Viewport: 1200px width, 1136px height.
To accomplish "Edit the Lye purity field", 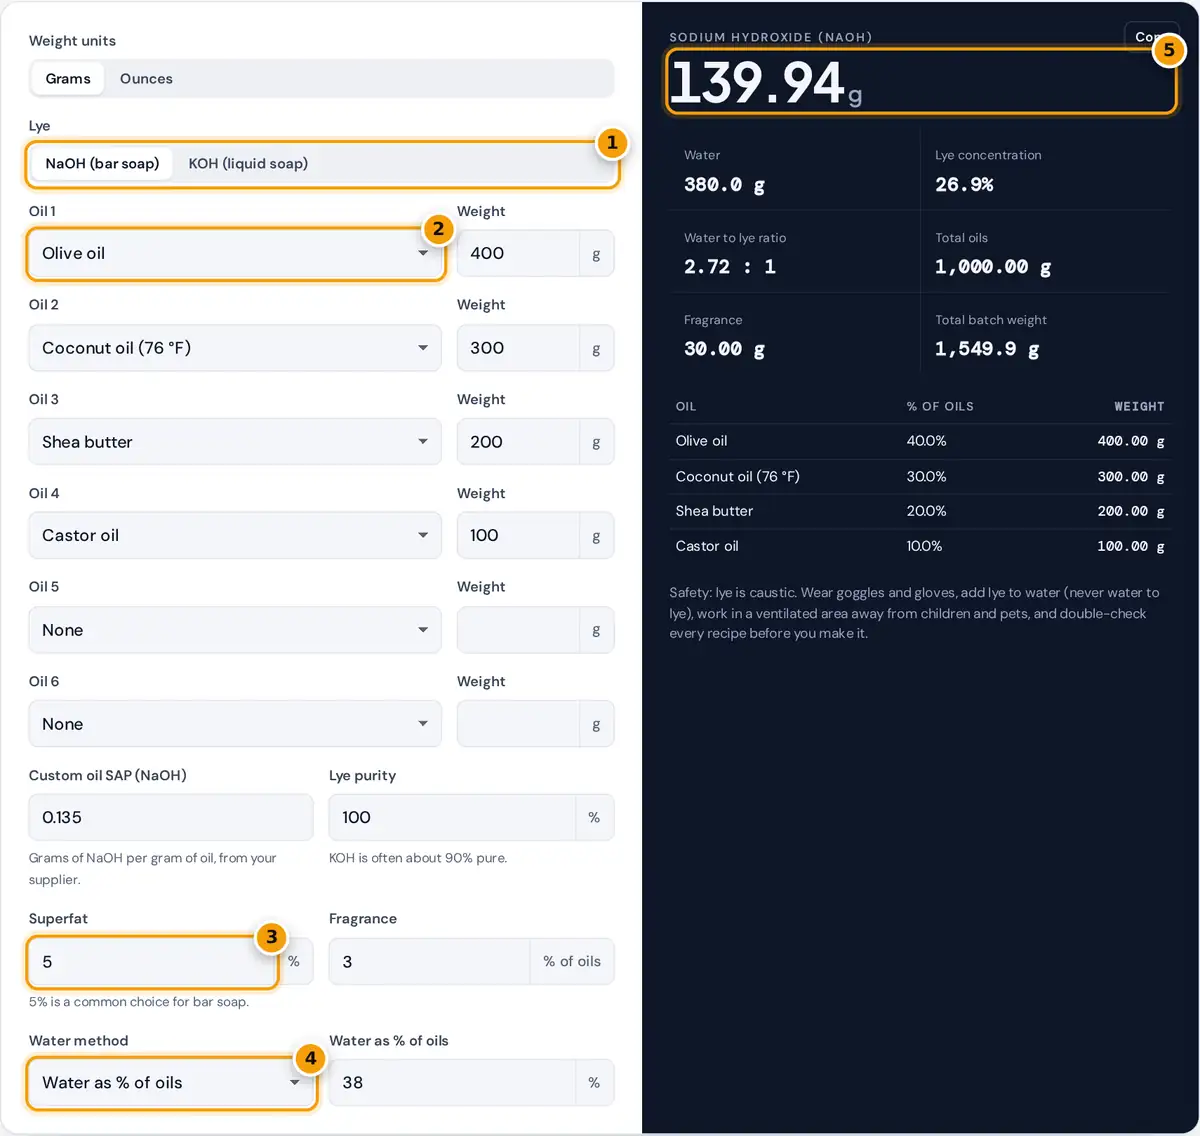I will coord(452,818).
